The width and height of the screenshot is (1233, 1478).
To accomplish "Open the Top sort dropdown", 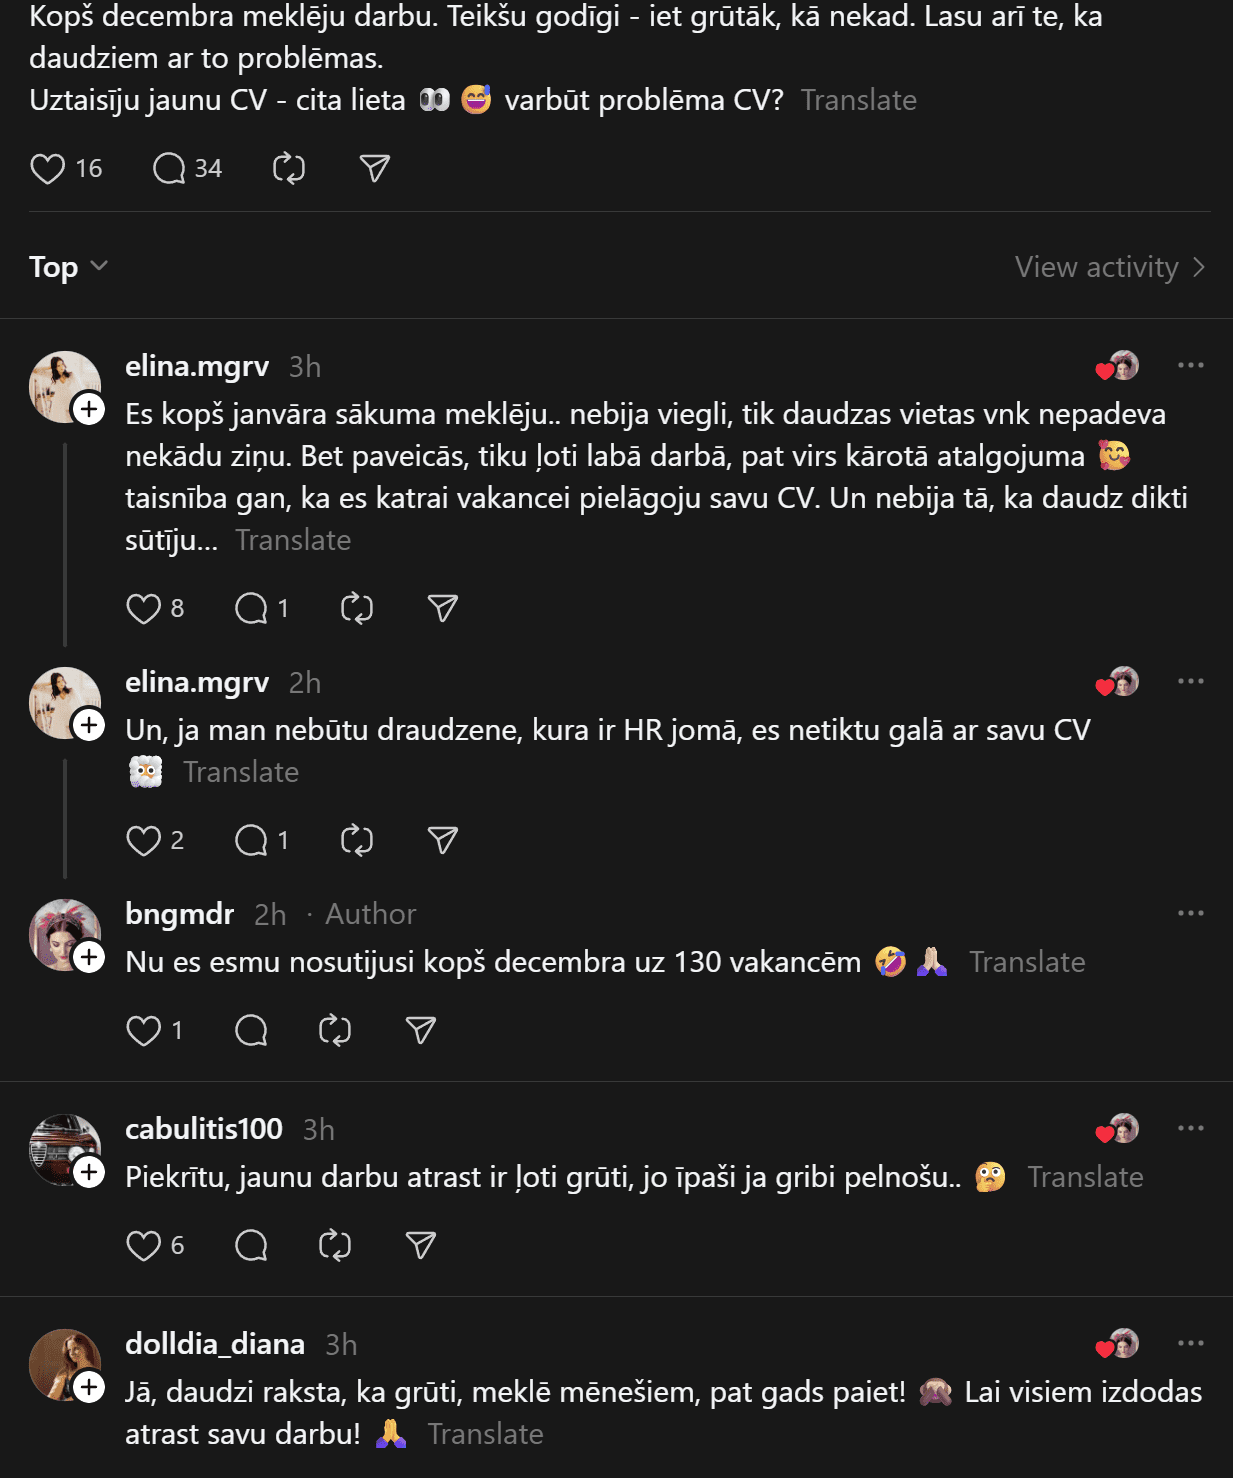I will coord(68,267).
